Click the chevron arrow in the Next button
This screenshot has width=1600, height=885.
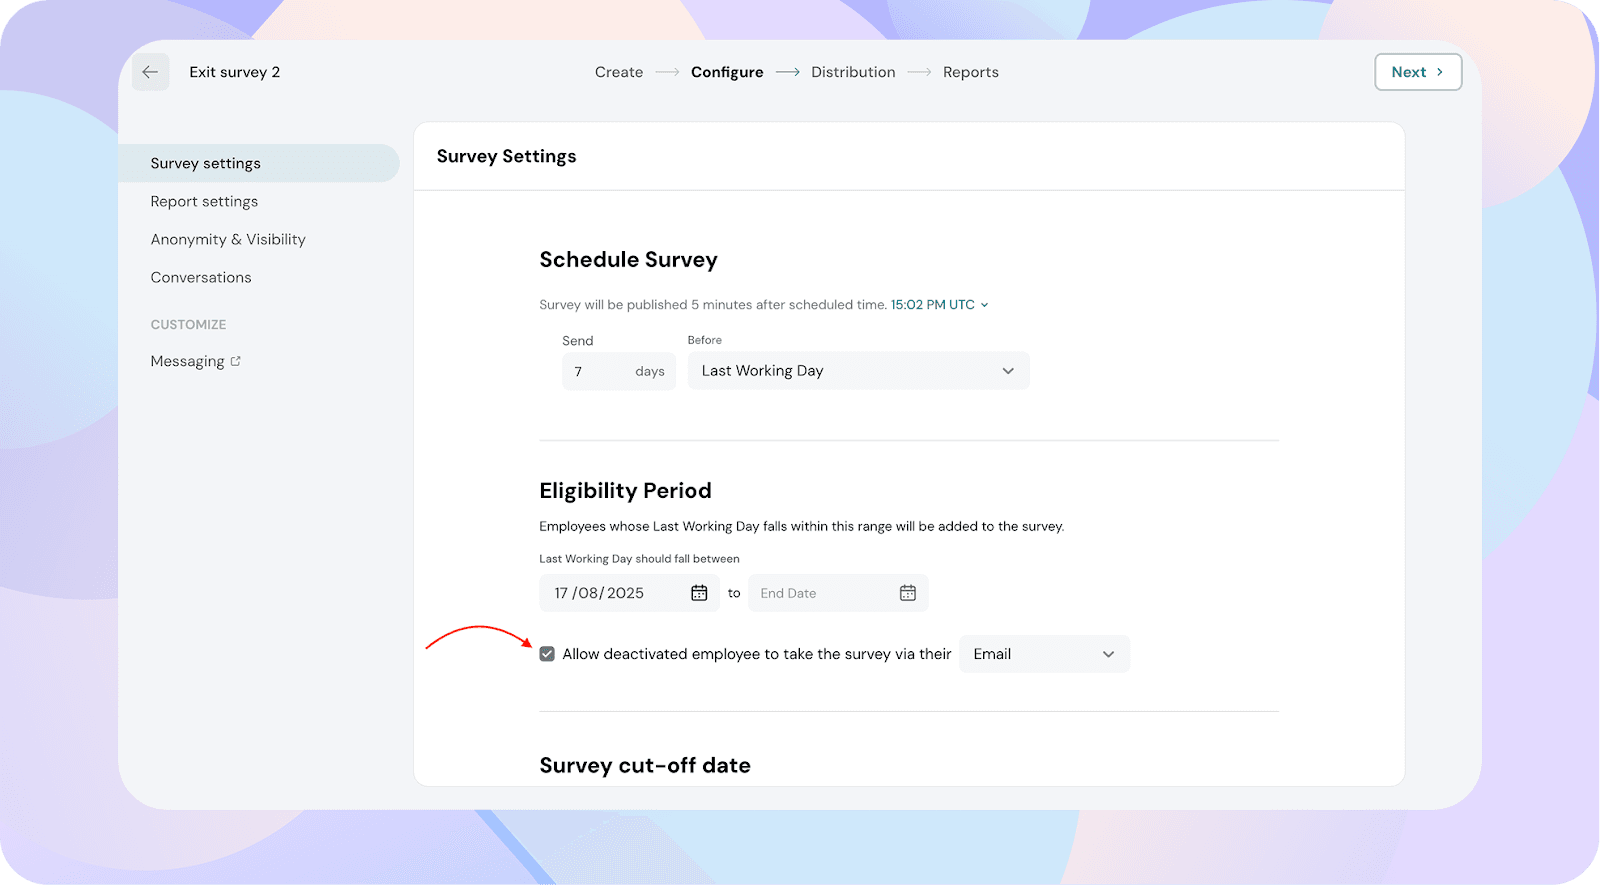click(1440, 72)
